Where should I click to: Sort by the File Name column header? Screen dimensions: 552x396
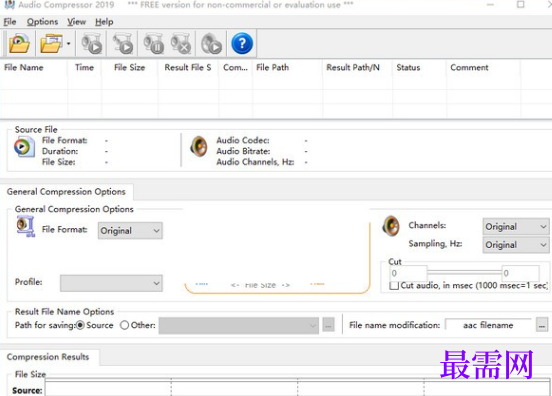pos(34,68)
